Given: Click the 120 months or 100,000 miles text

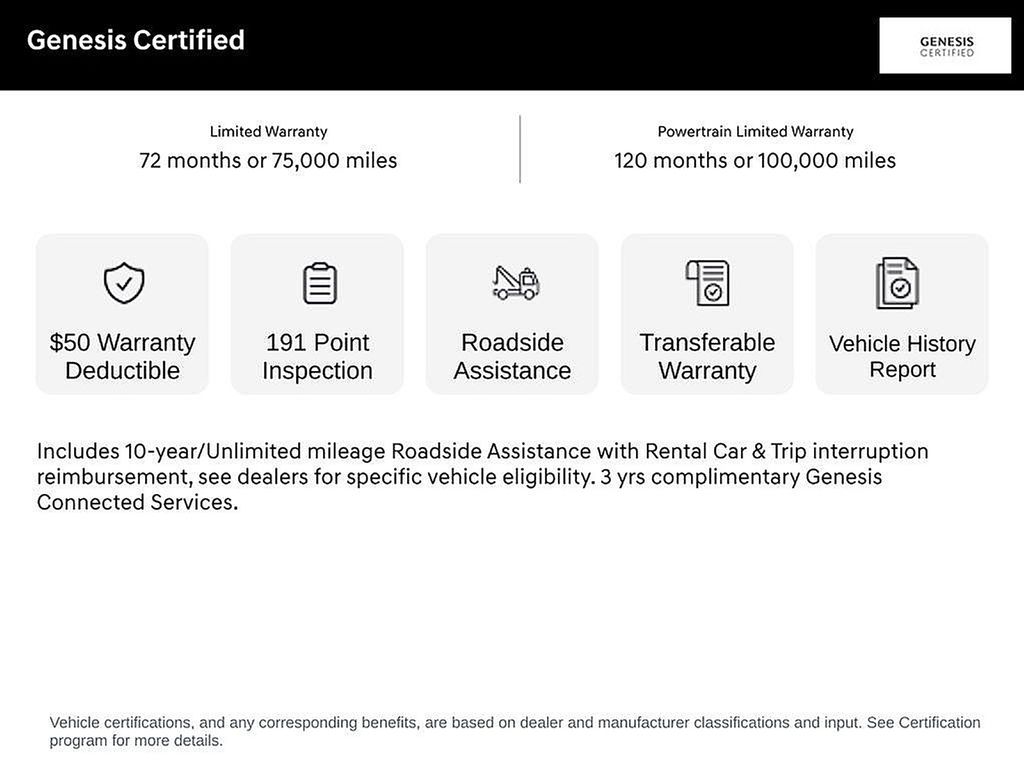Looking at the screenshot, I should click(755, 160).
